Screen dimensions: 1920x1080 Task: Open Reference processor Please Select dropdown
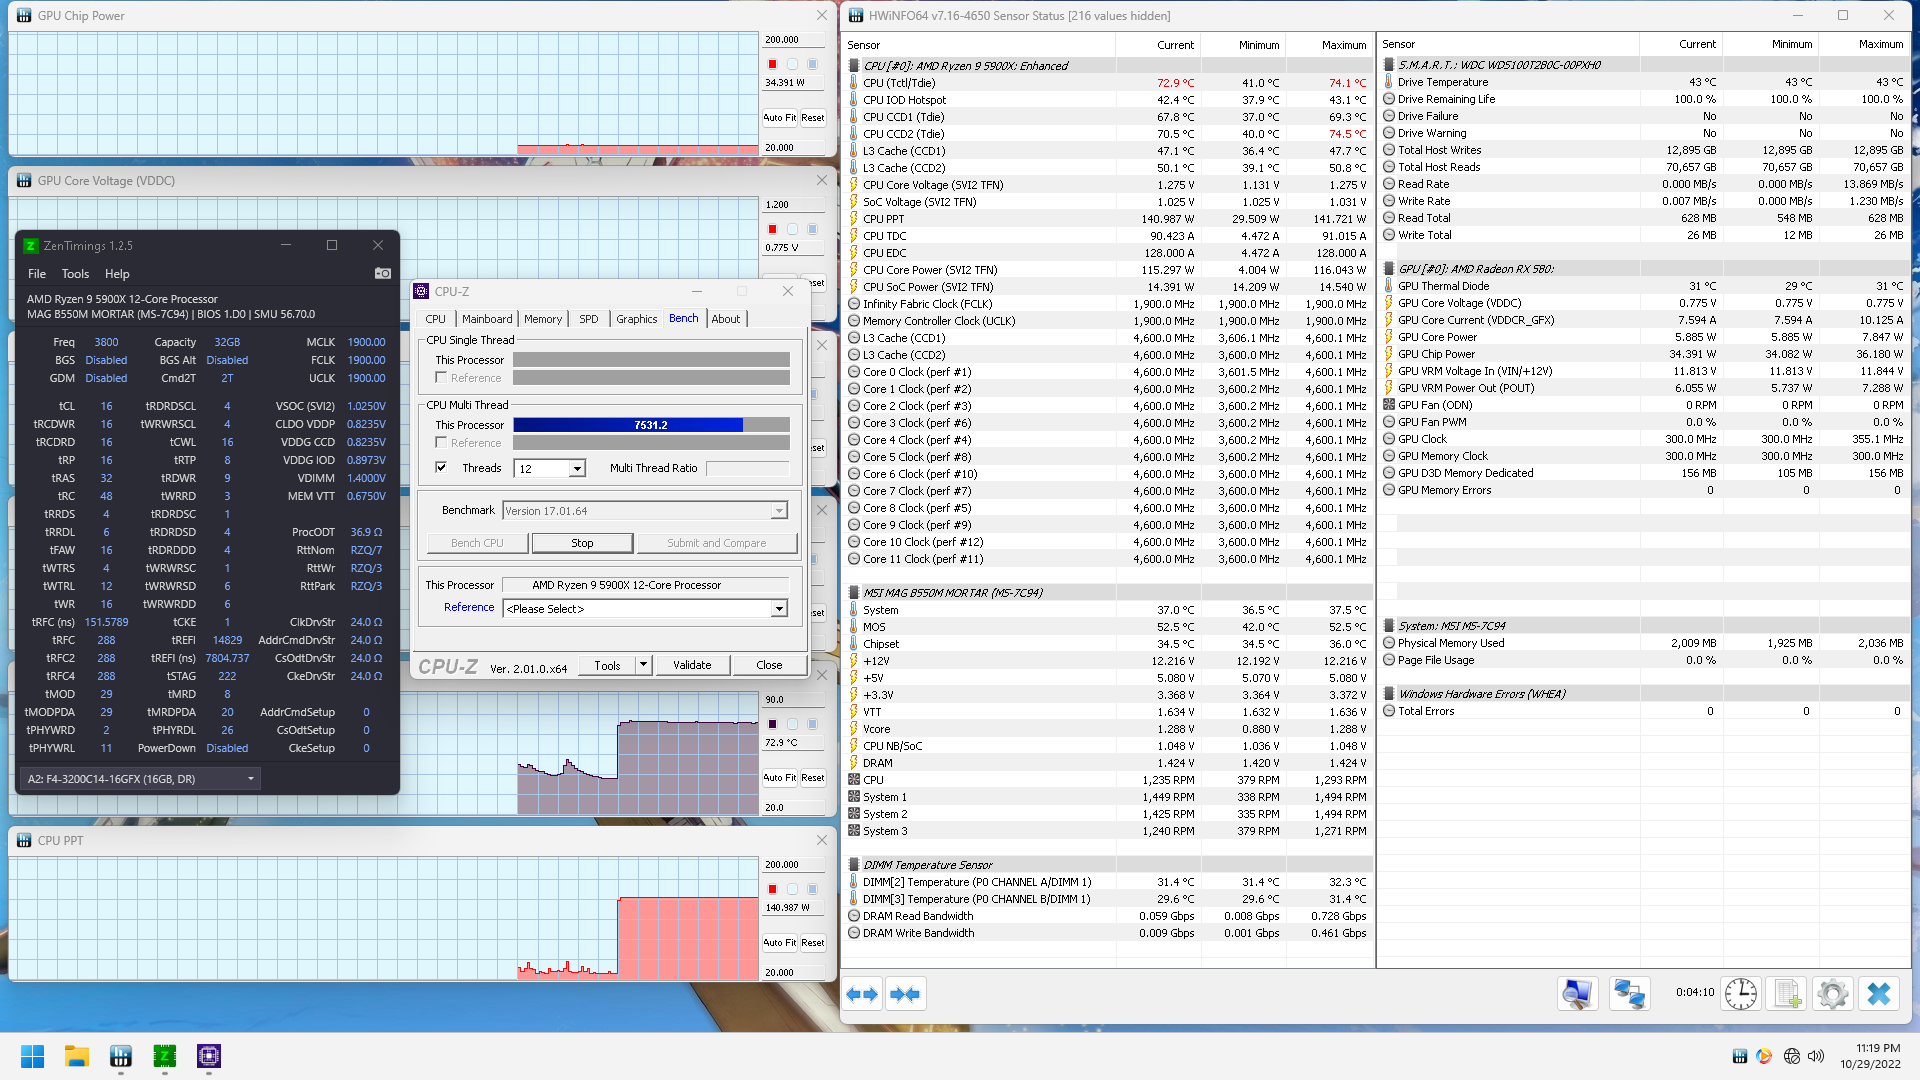779,608
